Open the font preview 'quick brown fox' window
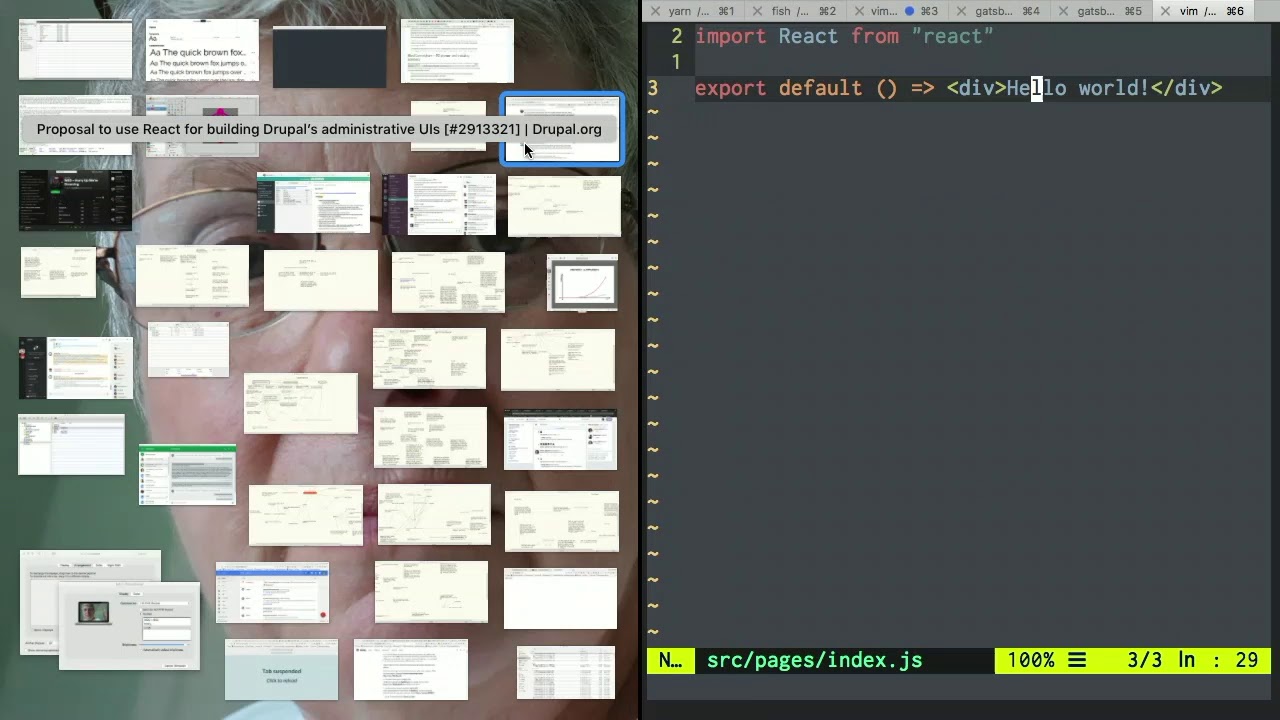Viewport: 1280px width, 720px height. click(202, 50)
